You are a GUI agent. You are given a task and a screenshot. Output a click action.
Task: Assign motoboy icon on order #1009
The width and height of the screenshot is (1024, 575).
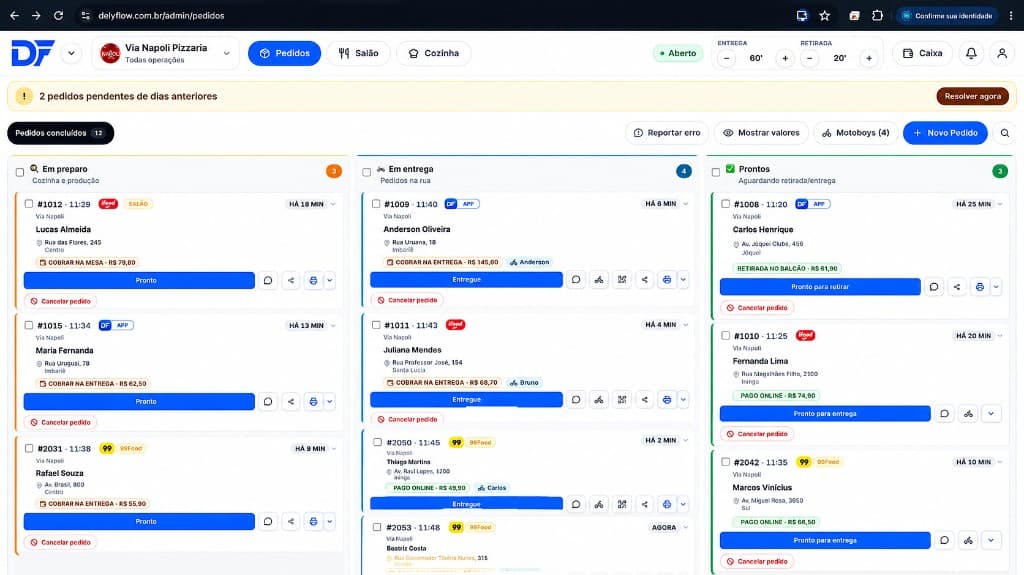tap(599, 280)
